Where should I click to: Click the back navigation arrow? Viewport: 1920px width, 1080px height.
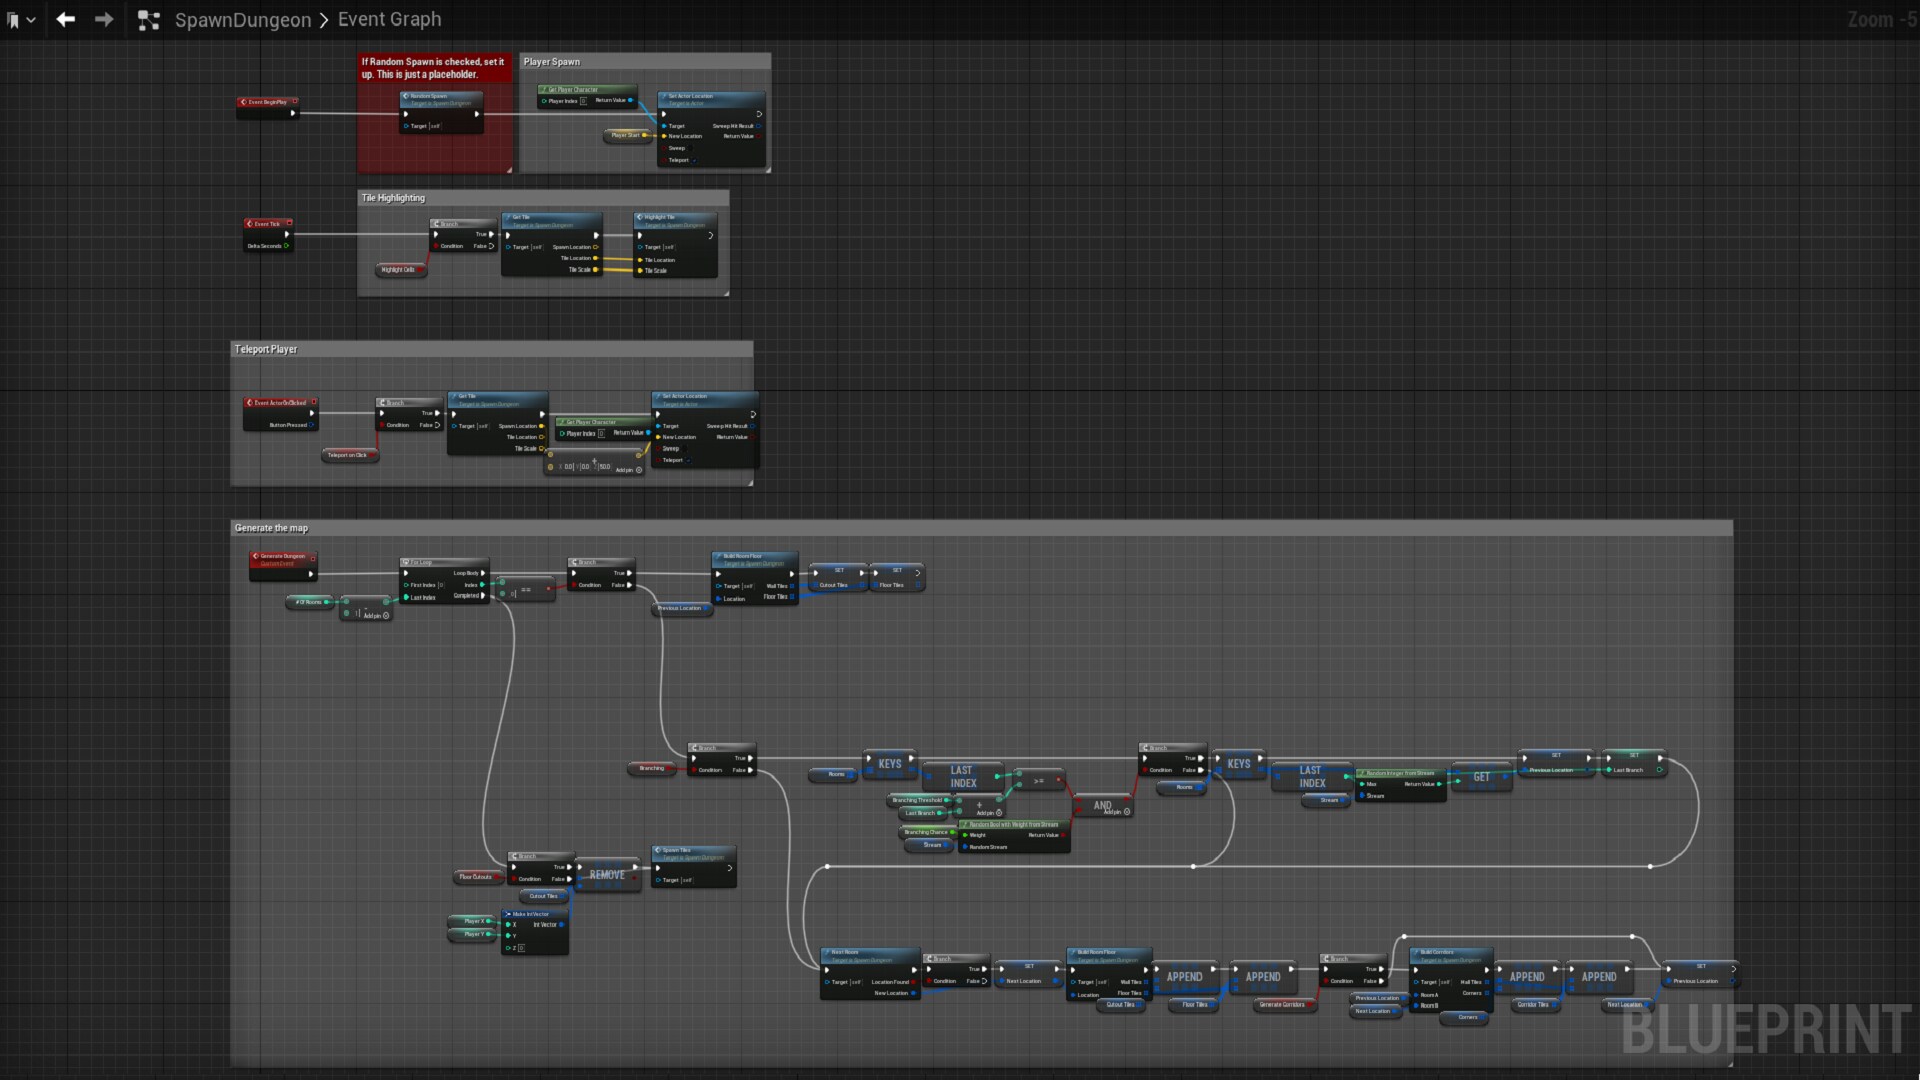point(66,19)
